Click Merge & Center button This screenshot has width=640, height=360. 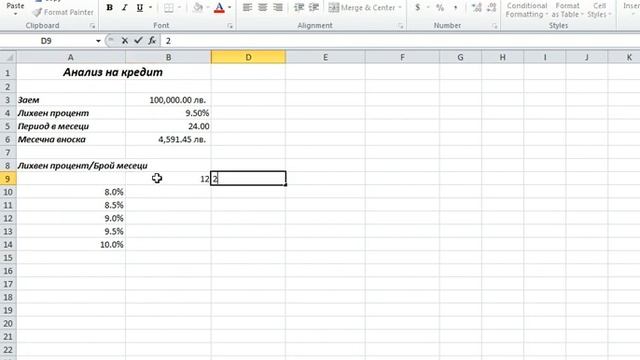[x=362, y=7]
